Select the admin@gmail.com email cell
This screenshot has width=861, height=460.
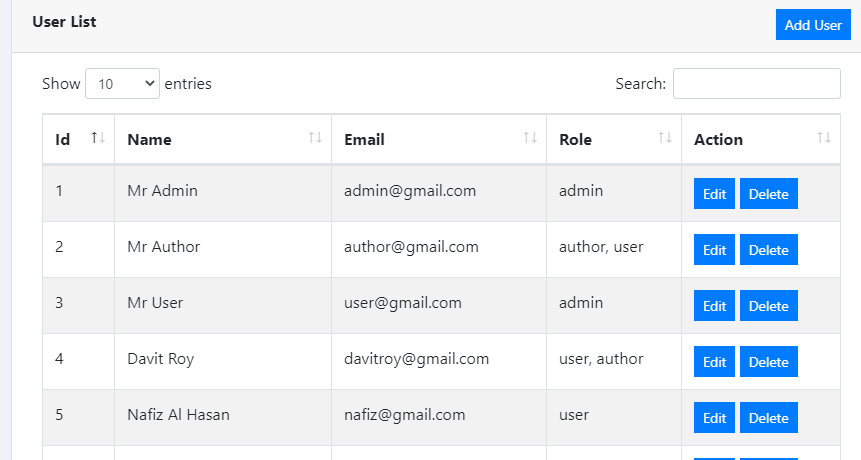410,191
